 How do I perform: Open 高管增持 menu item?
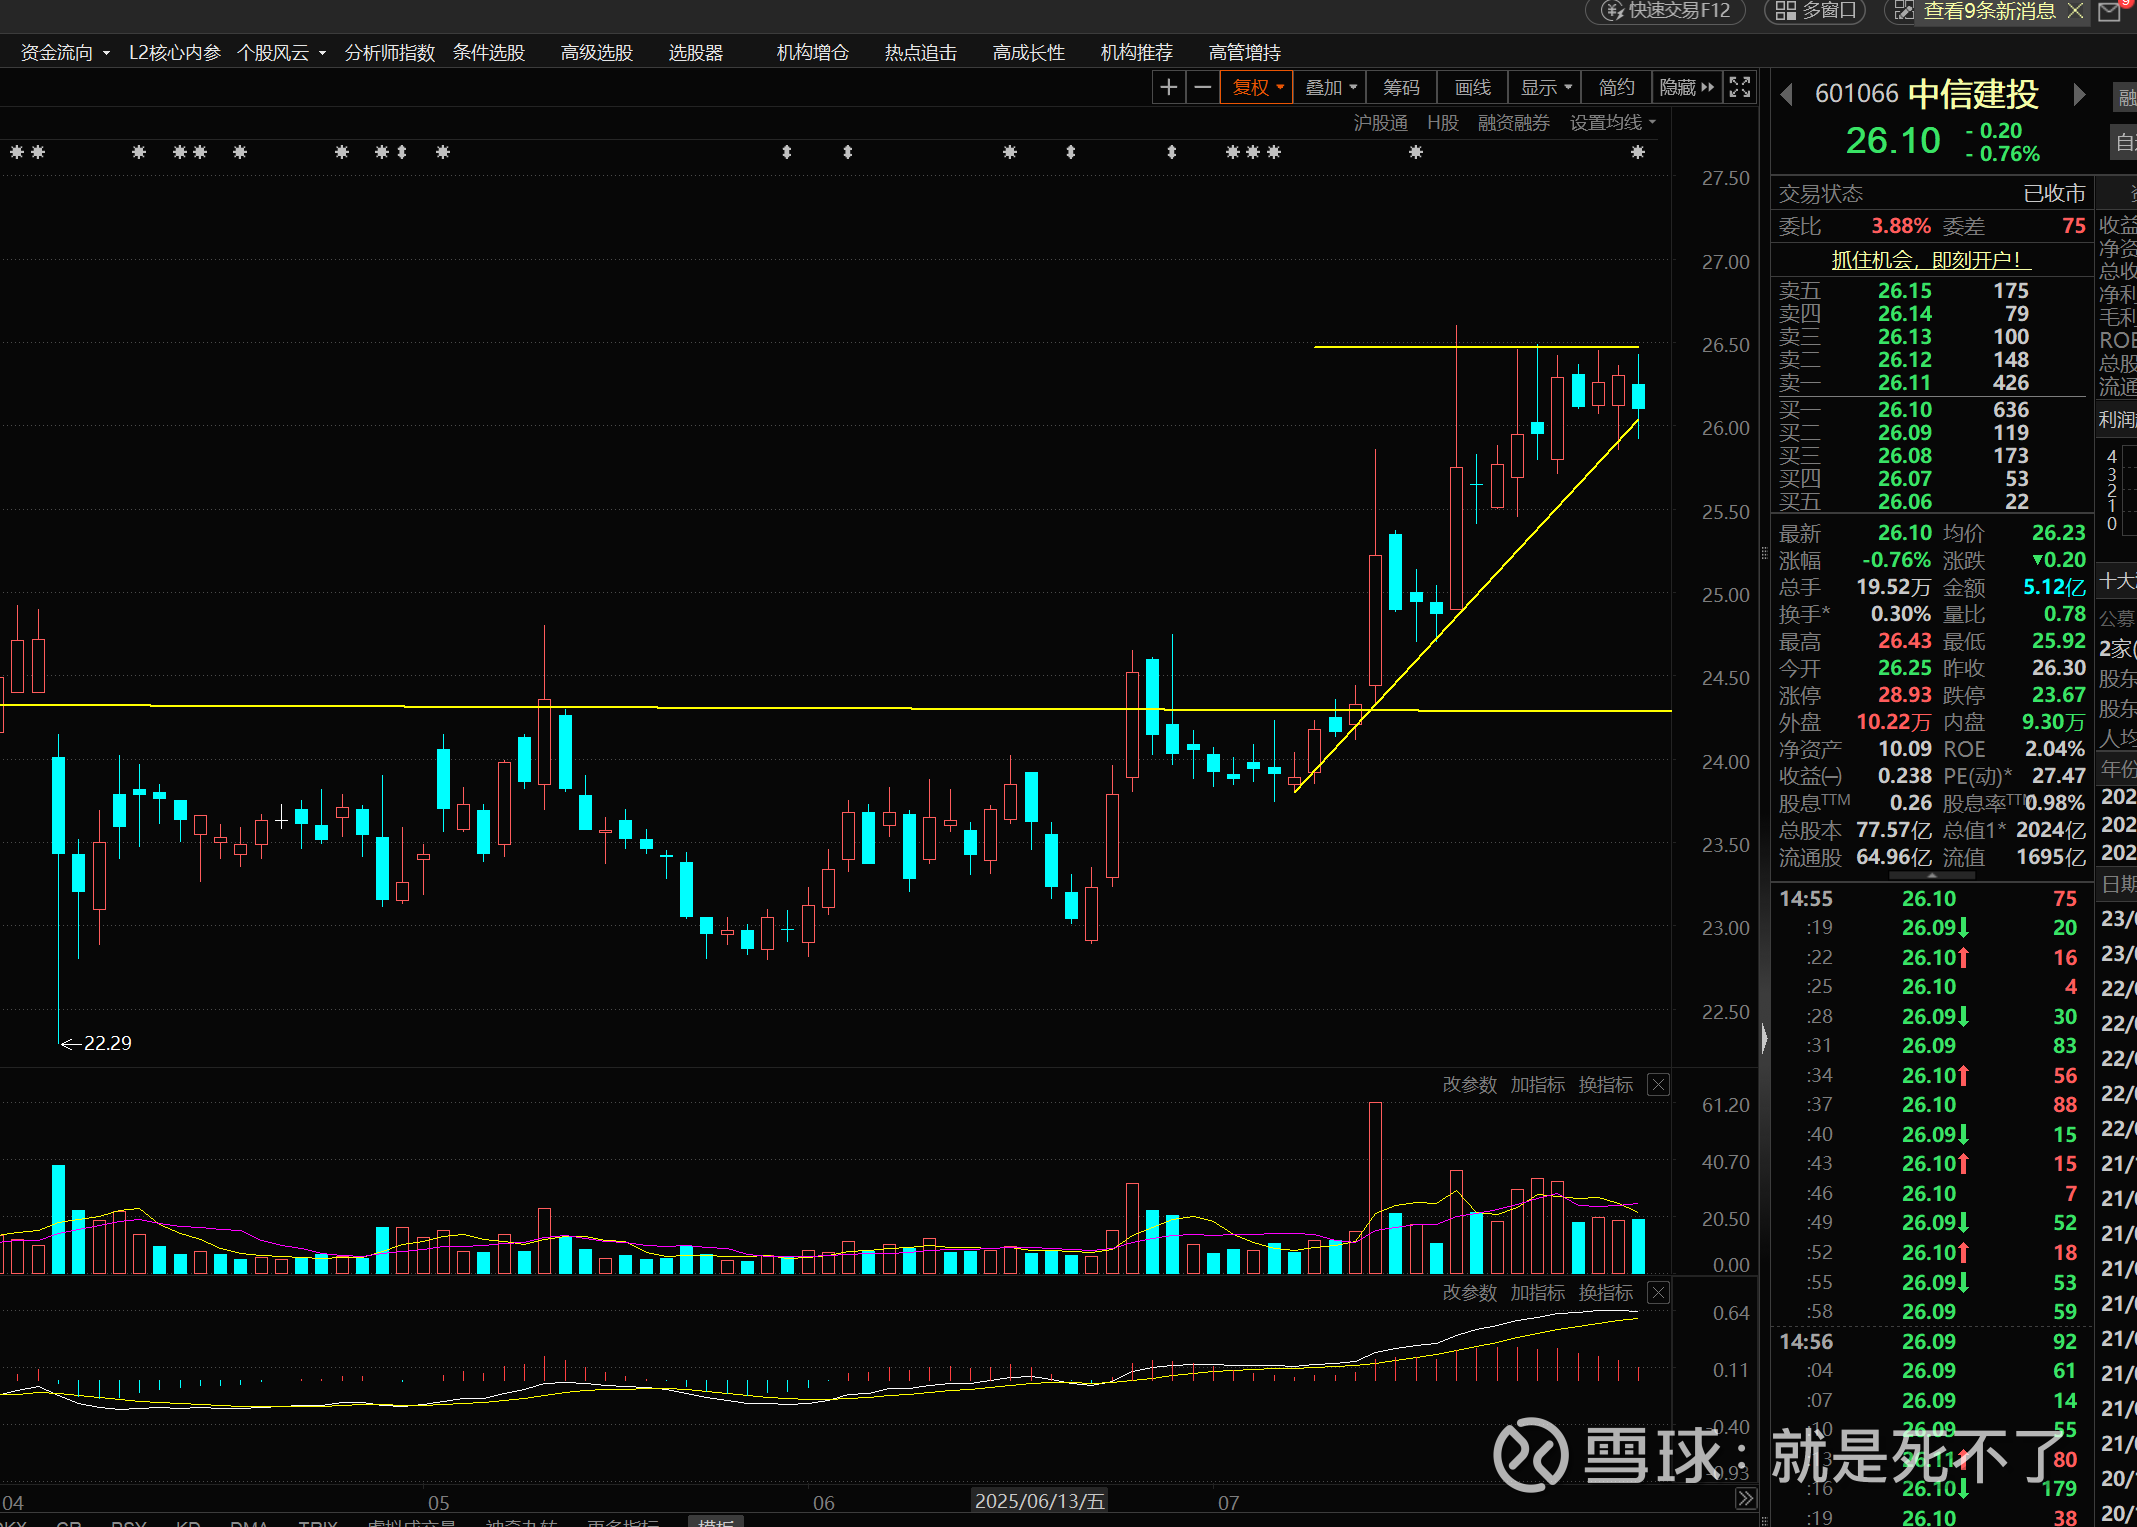pyautogui.click(x=1245, y=52)
